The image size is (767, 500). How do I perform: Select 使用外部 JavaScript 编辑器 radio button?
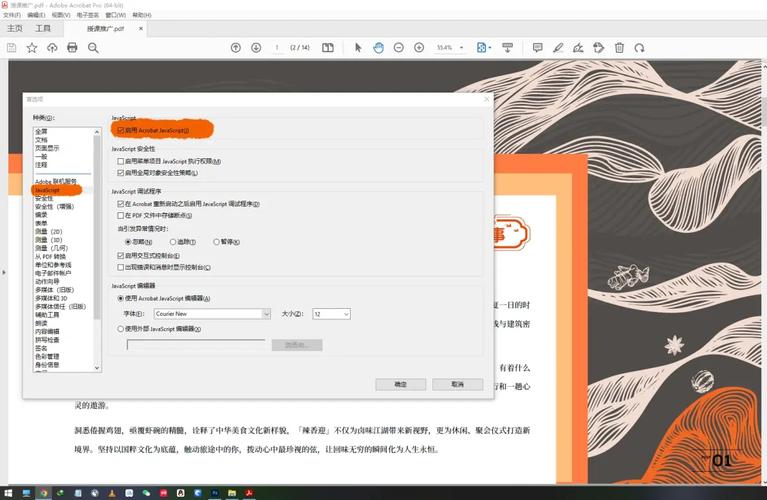tap(120, 329)
